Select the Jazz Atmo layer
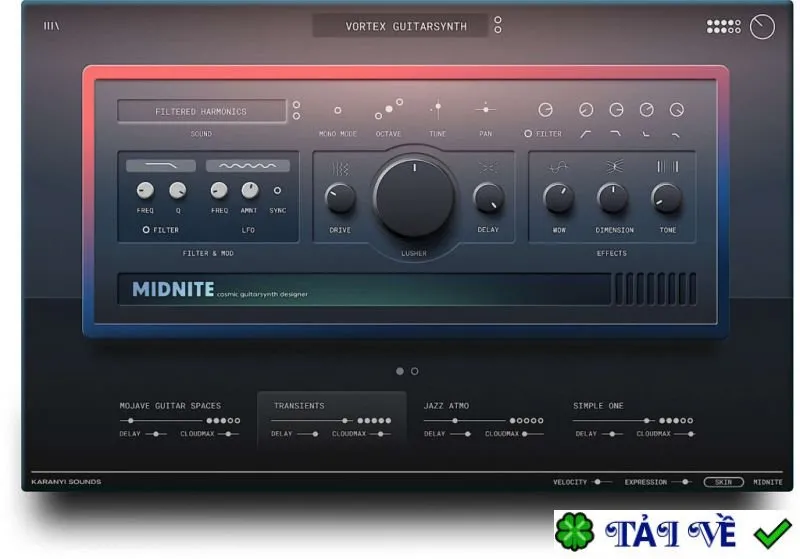 pyautogui.click(x=446, y=406)
